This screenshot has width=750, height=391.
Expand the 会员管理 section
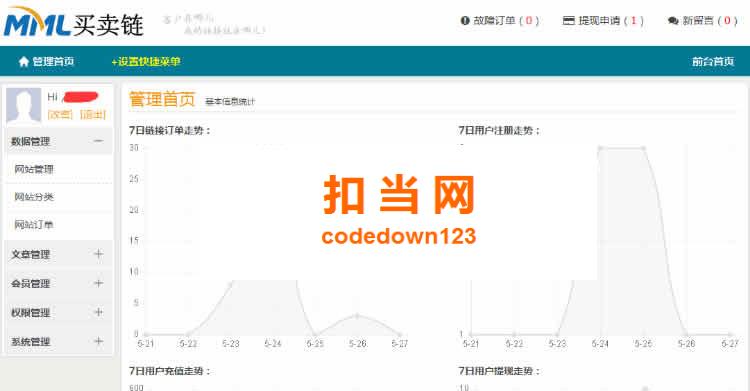pyautogui.click(x=99, y=283)
